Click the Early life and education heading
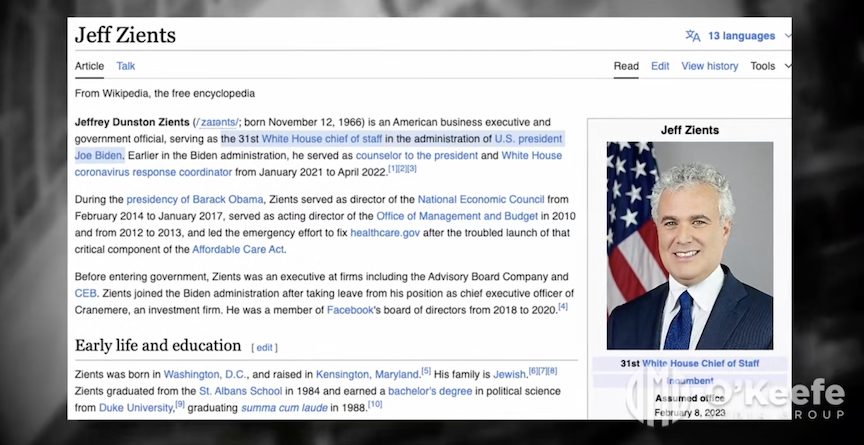Viewport: 864px width, 445px height. click(158, 345)
